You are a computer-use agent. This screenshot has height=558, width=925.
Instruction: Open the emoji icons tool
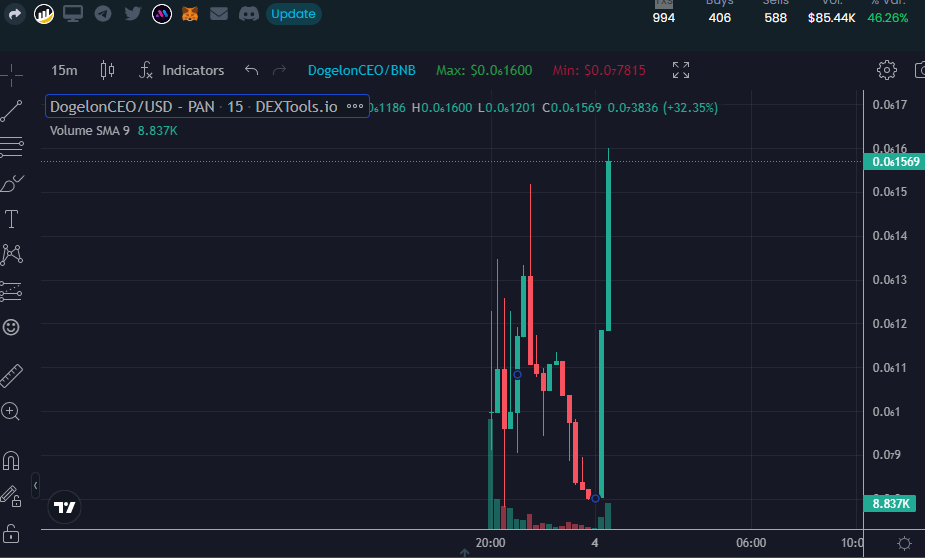coord(11,327)
